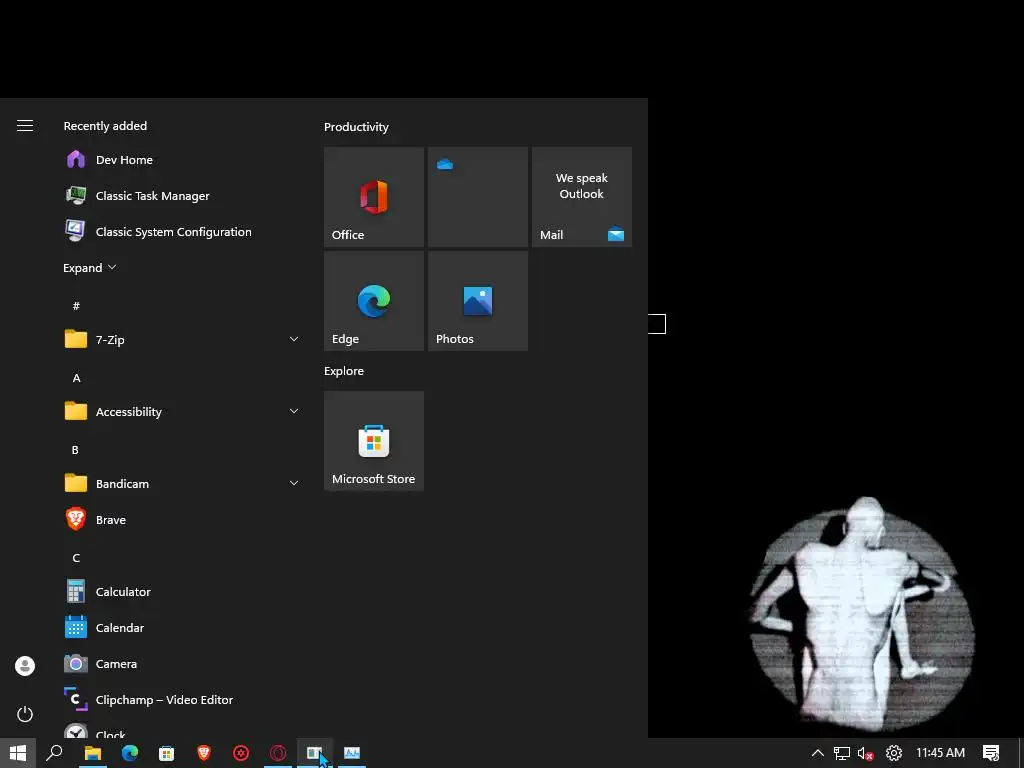Viewport: 1024px width, 768px height.
Task: Open the muted volume tray icon
Action: tap(866, 753)
